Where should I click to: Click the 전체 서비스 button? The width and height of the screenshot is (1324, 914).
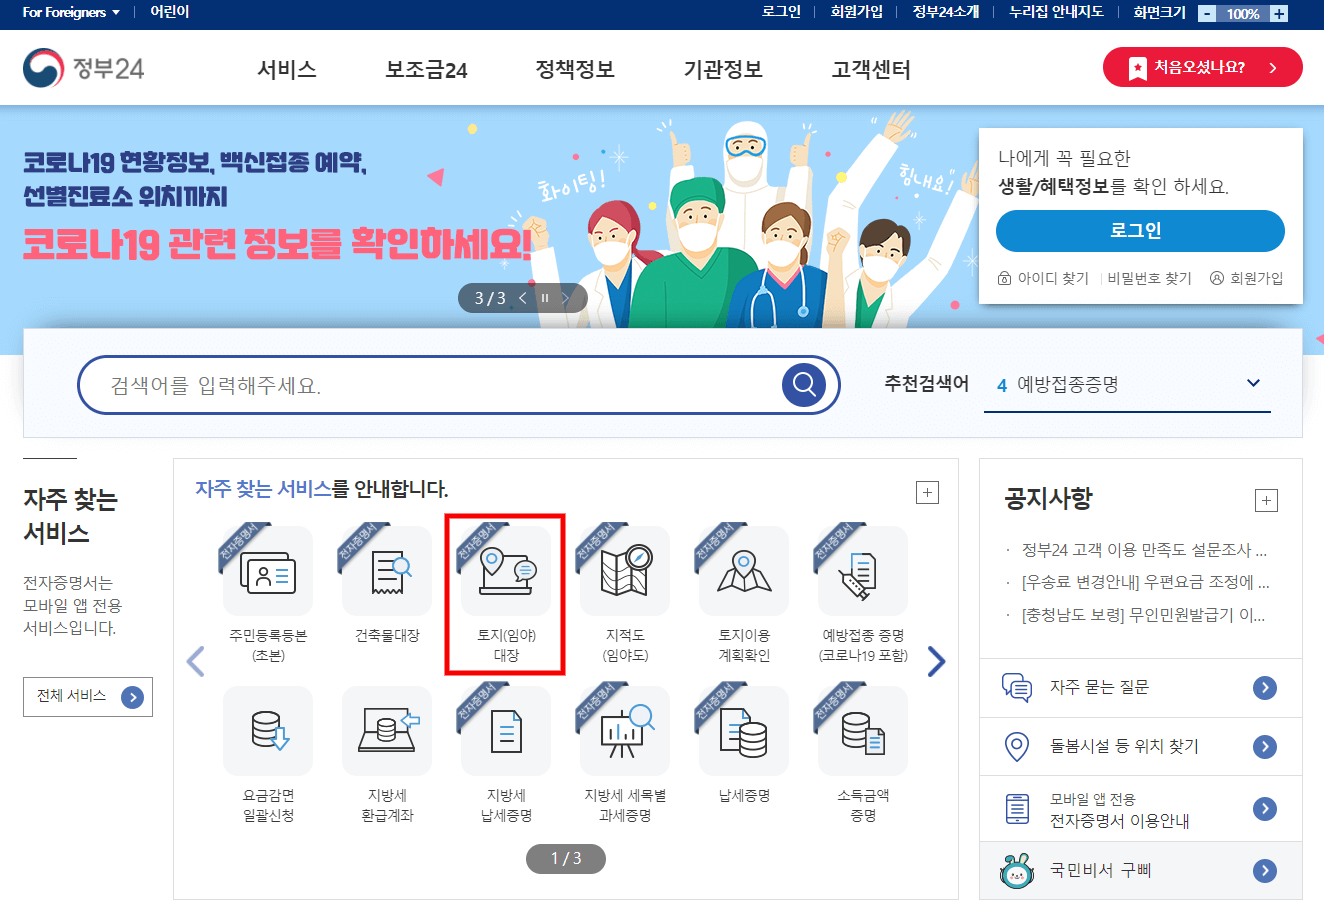(88, 696)
